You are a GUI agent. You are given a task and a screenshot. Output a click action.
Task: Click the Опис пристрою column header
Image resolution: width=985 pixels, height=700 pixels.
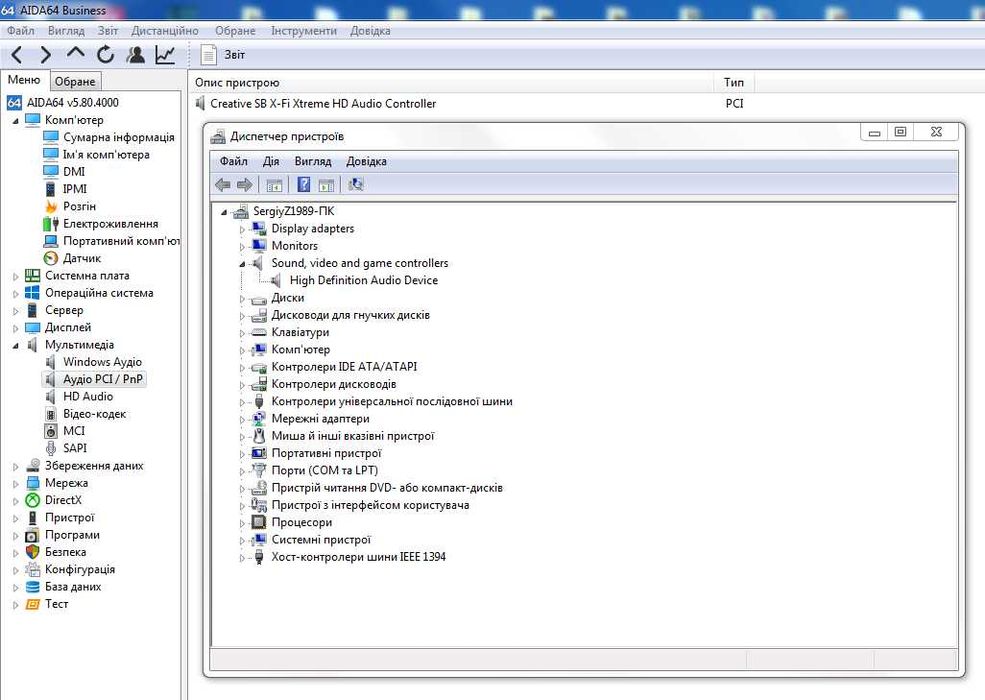pyautogui.click(x=451, y=82)
